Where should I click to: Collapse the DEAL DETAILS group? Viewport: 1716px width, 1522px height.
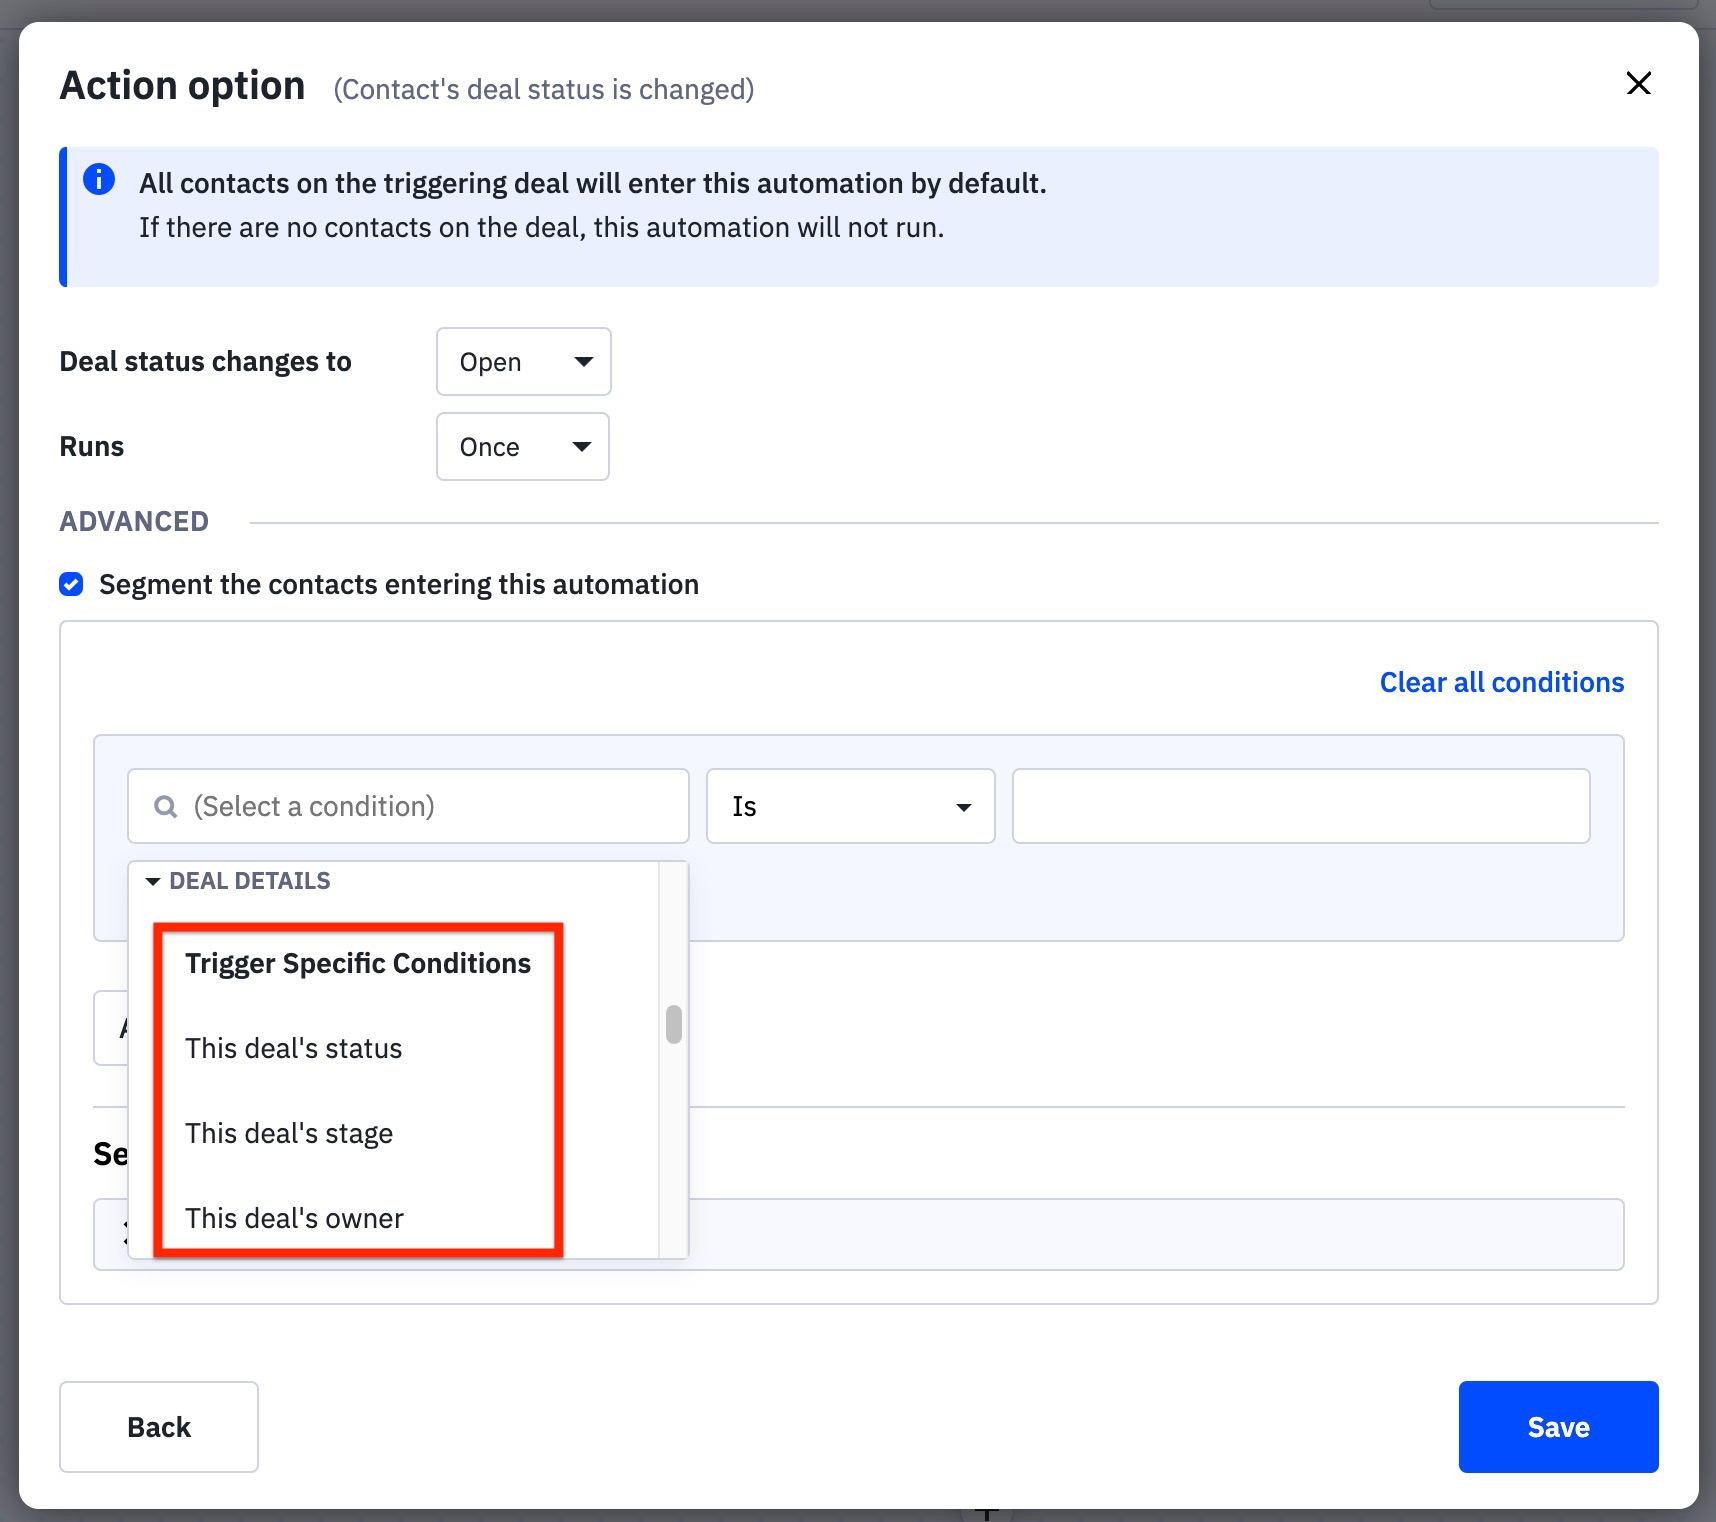153,881
